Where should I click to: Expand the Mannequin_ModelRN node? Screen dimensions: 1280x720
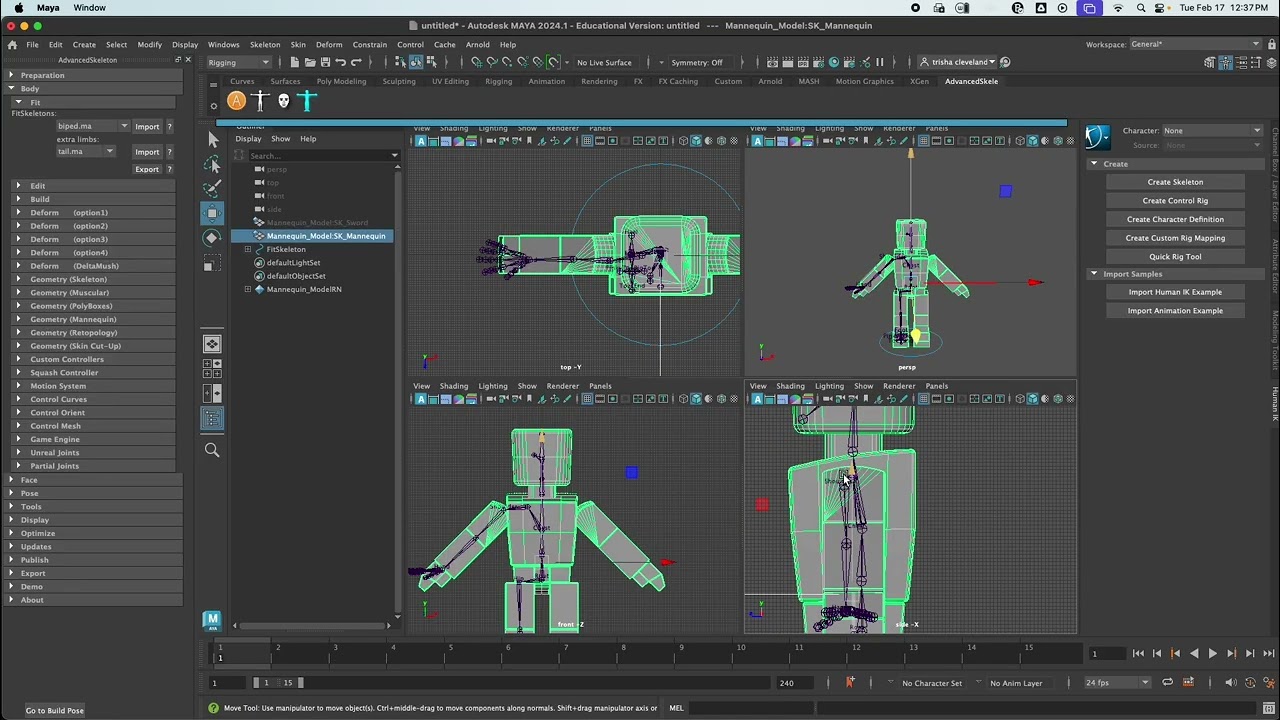(247, 289)
